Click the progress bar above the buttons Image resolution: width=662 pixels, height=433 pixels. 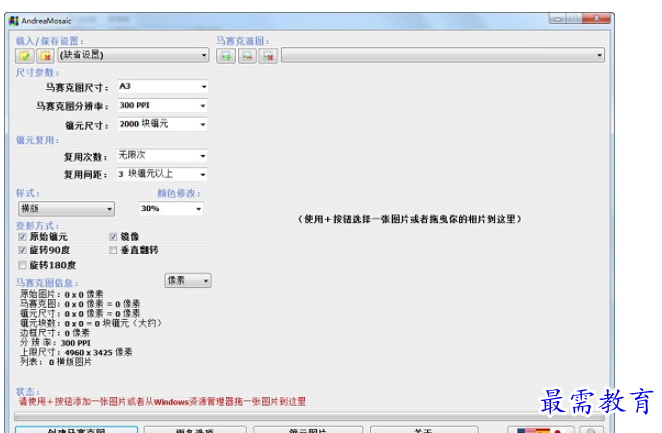(309, 417)
